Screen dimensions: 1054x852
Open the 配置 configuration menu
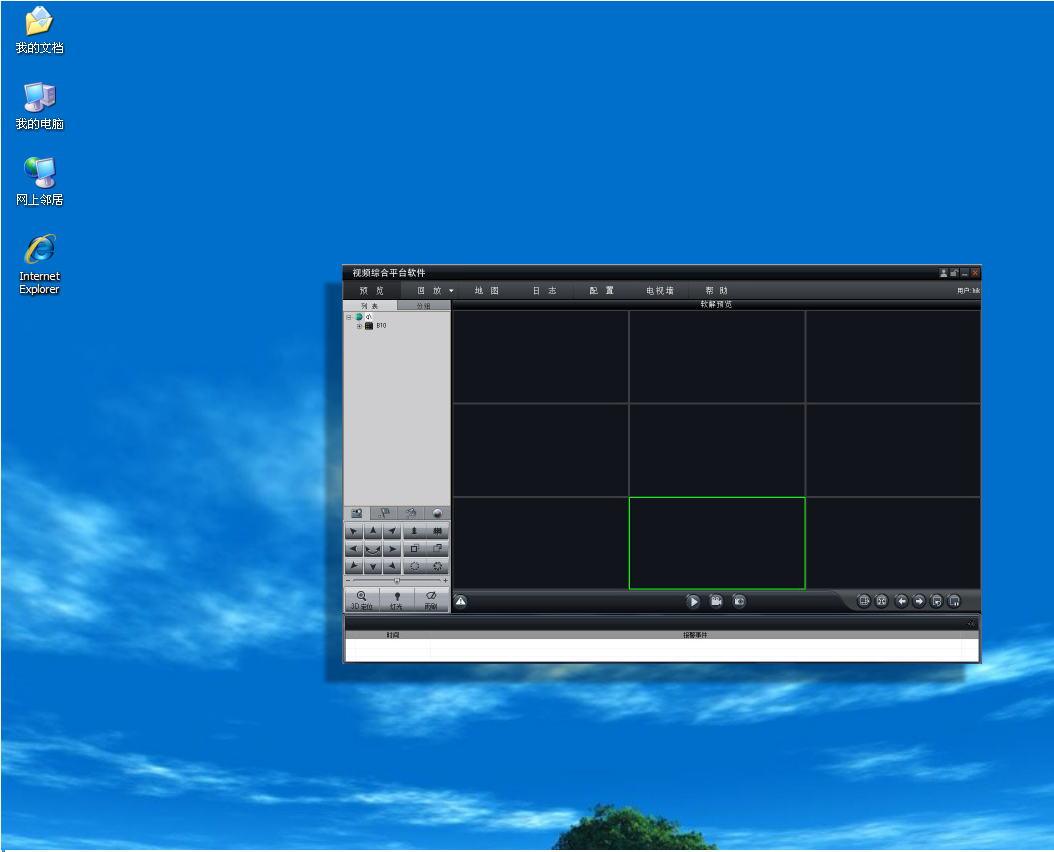coord(602,291)
